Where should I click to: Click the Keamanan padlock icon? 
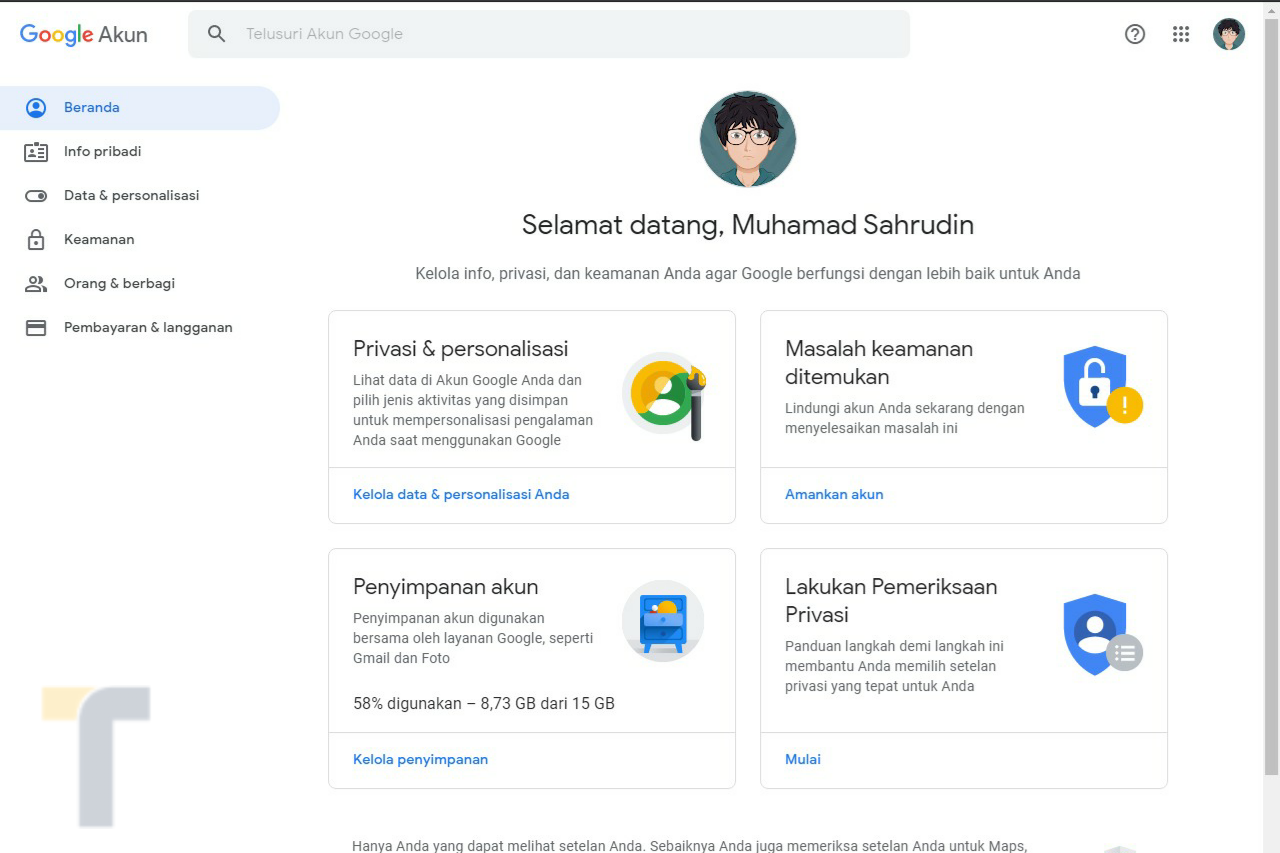point(36,240)
